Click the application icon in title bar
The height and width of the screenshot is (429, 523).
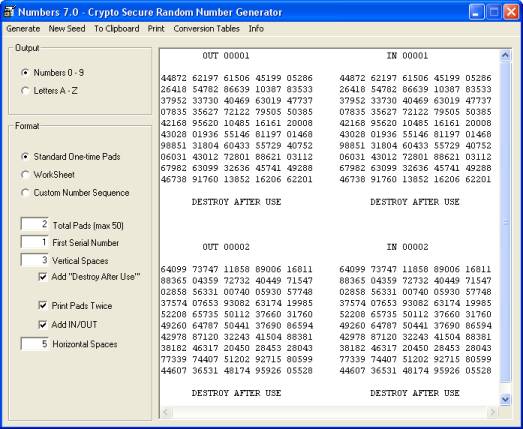9,11
